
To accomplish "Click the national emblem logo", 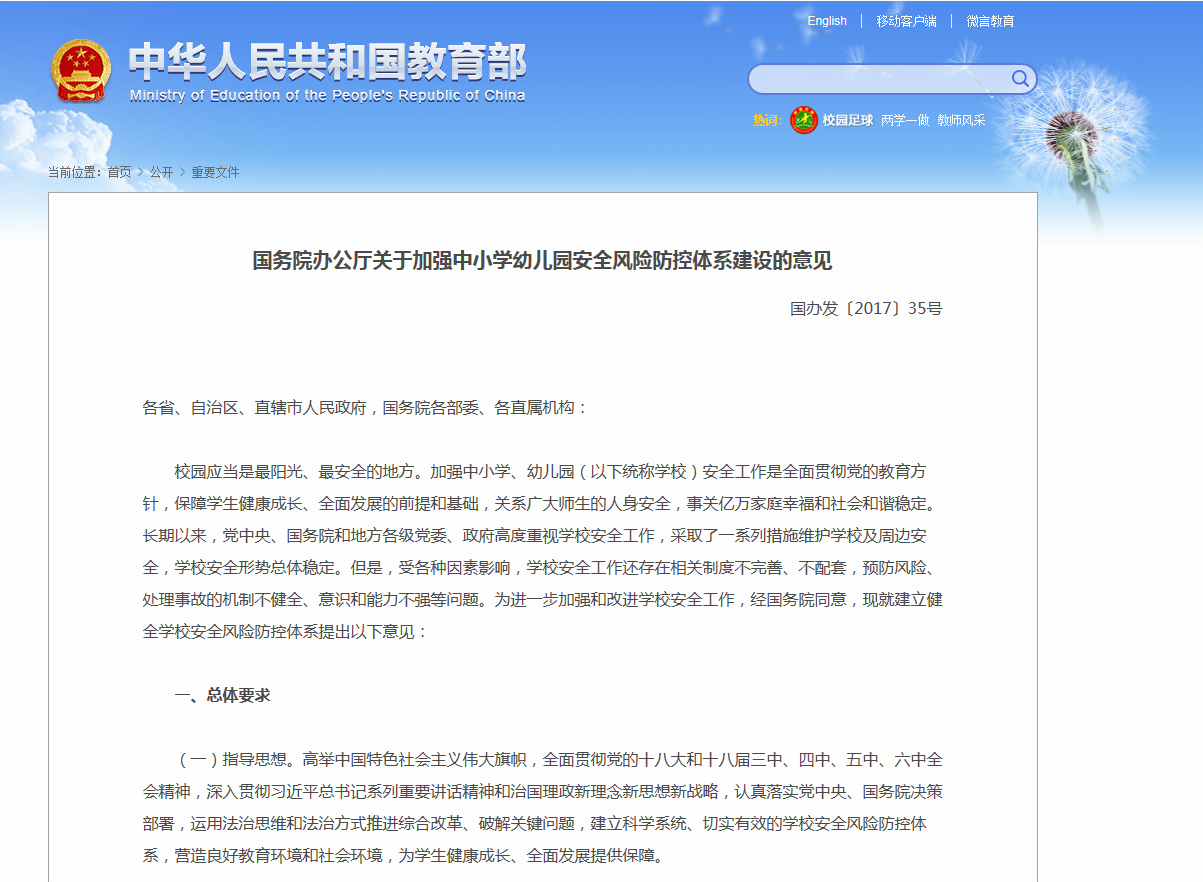I will tap(82, 71).
